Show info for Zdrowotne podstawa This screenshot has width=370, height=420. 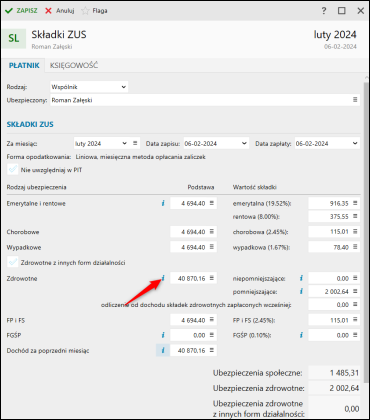pyautogui.click(x=163, y=278)
